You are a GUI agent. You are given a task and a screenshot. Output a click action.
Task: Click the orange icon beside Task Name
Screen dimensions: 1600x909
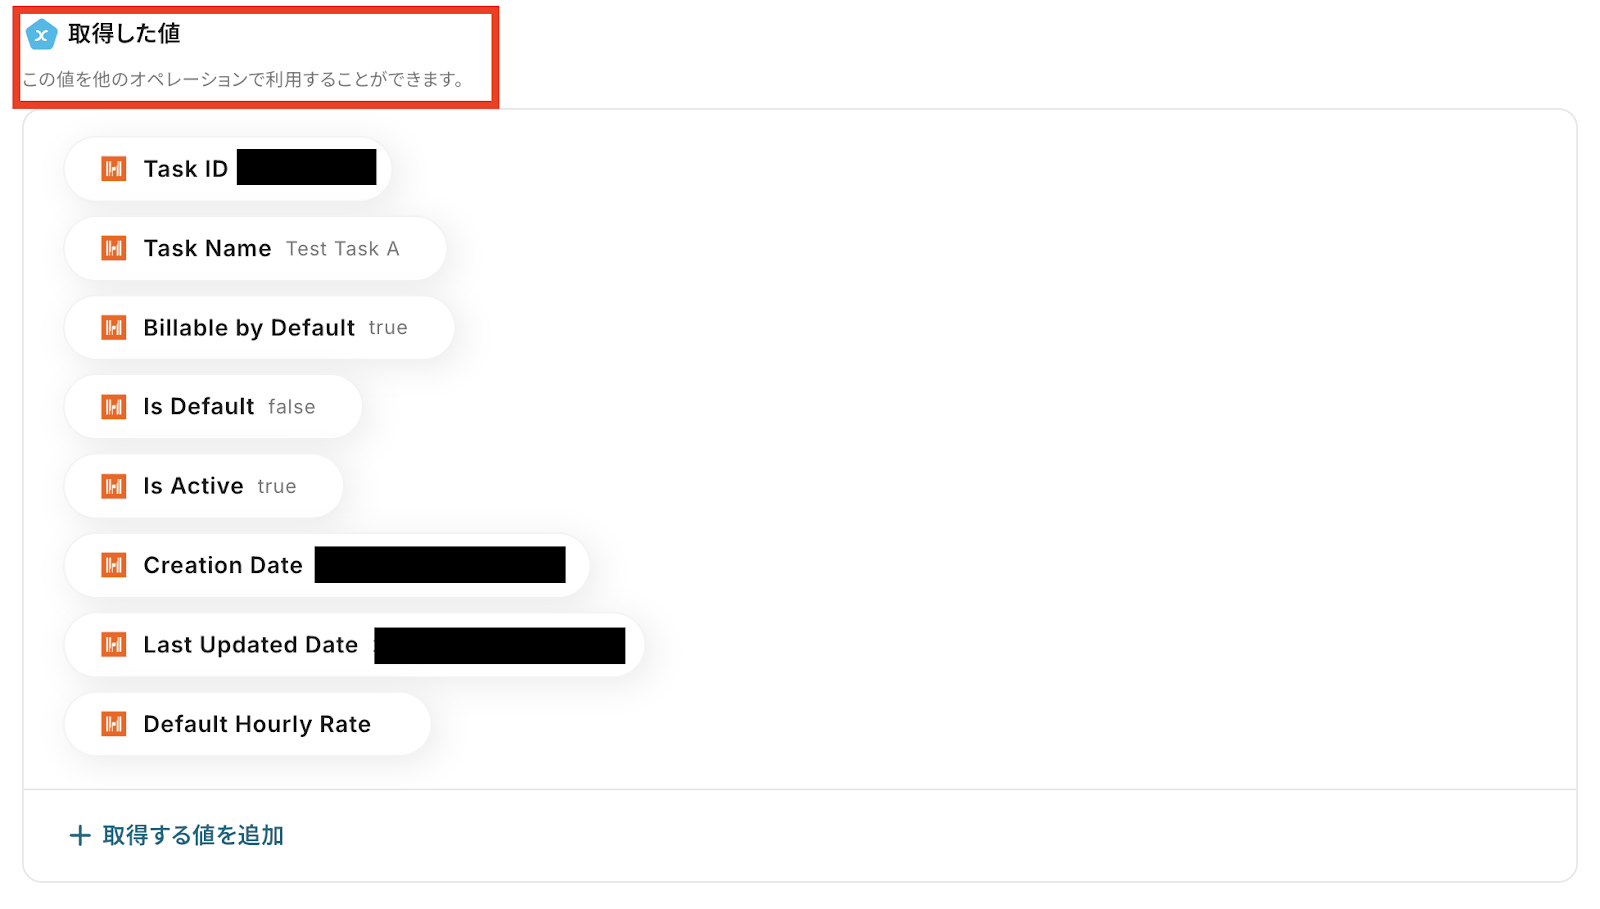coord(114,248)
